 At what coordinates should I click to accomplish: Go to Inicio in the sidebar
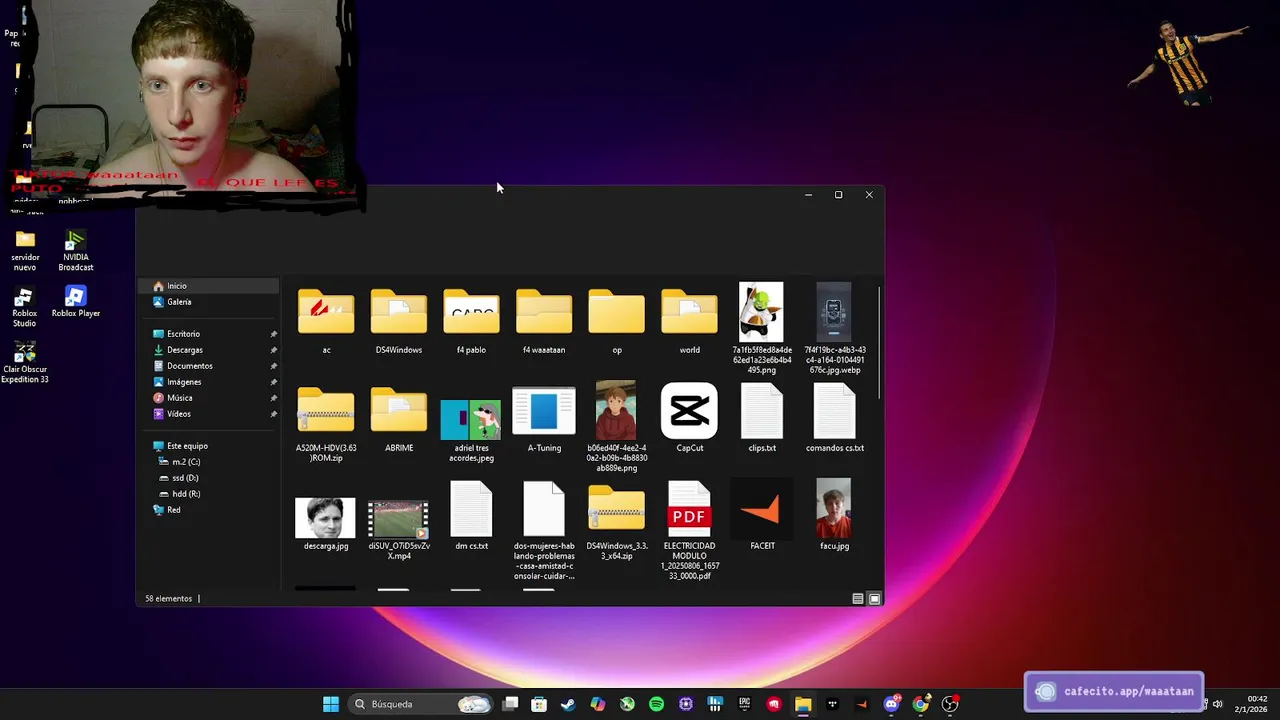(208, 286)
